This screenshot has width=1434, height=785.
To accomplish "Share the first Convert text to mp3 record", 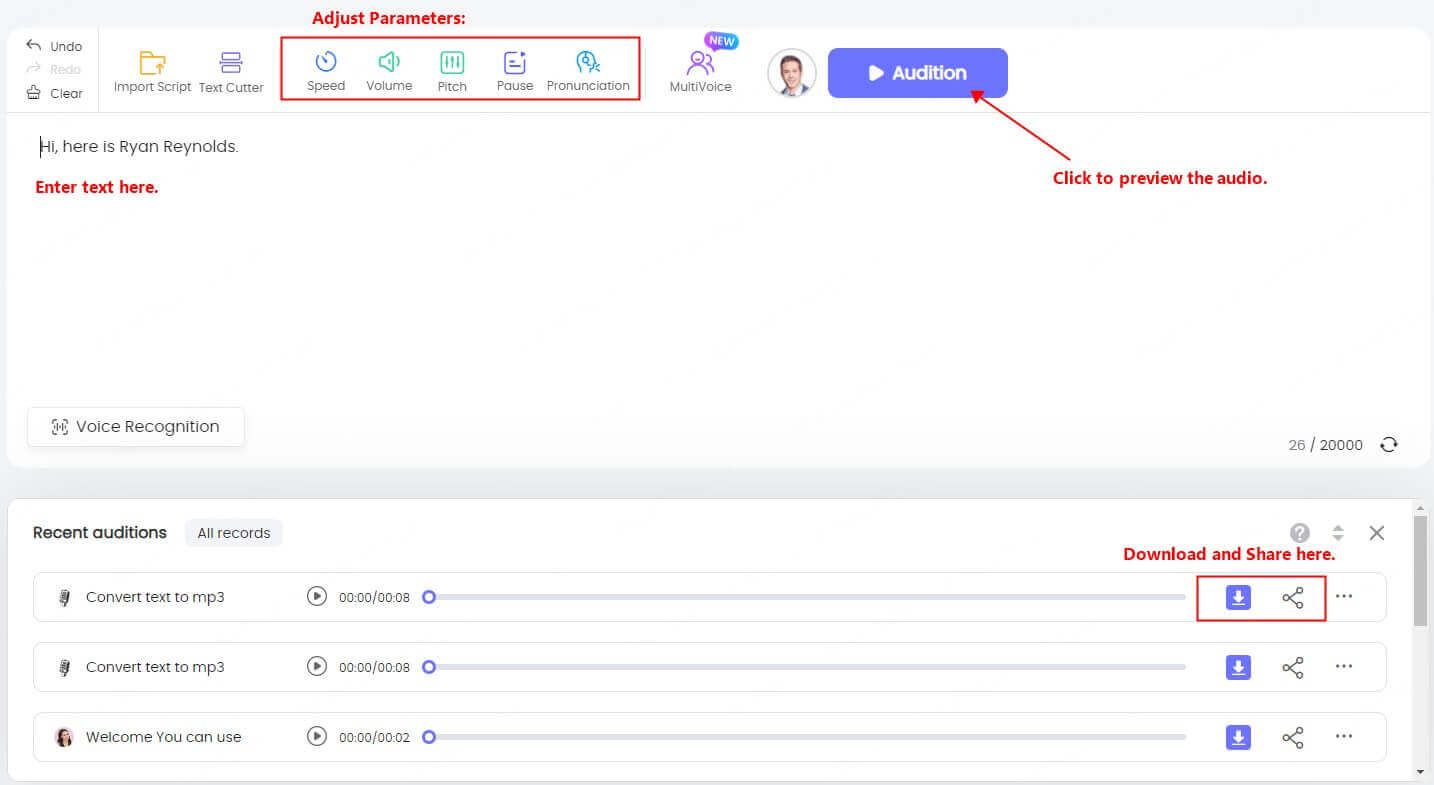I will click(1293, 597).
